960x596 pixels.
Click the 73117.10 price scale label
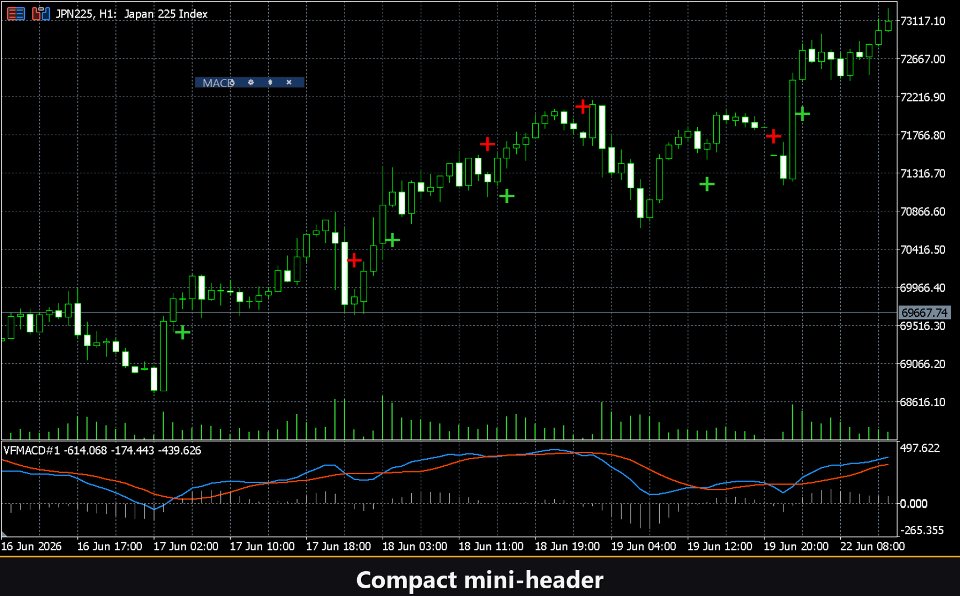pos(923,21)
